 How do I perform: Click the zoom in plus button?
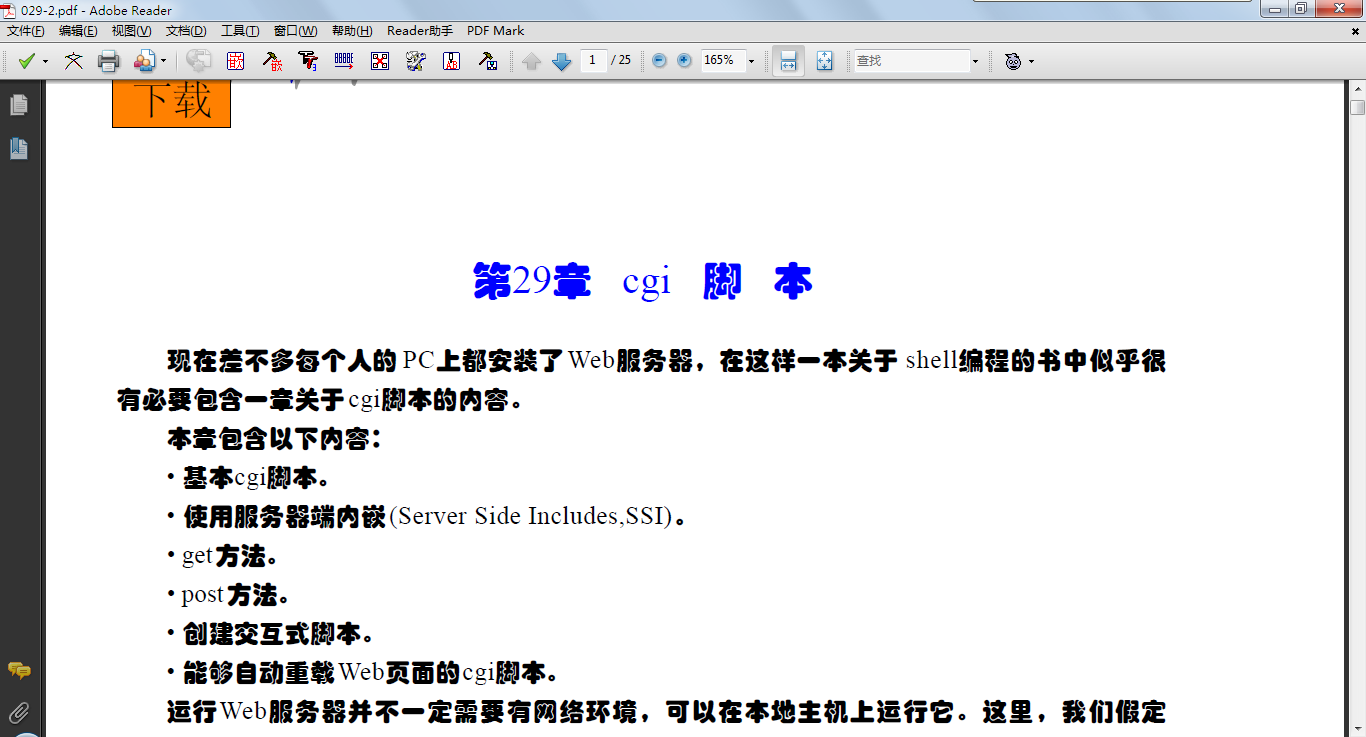point(684,61)
